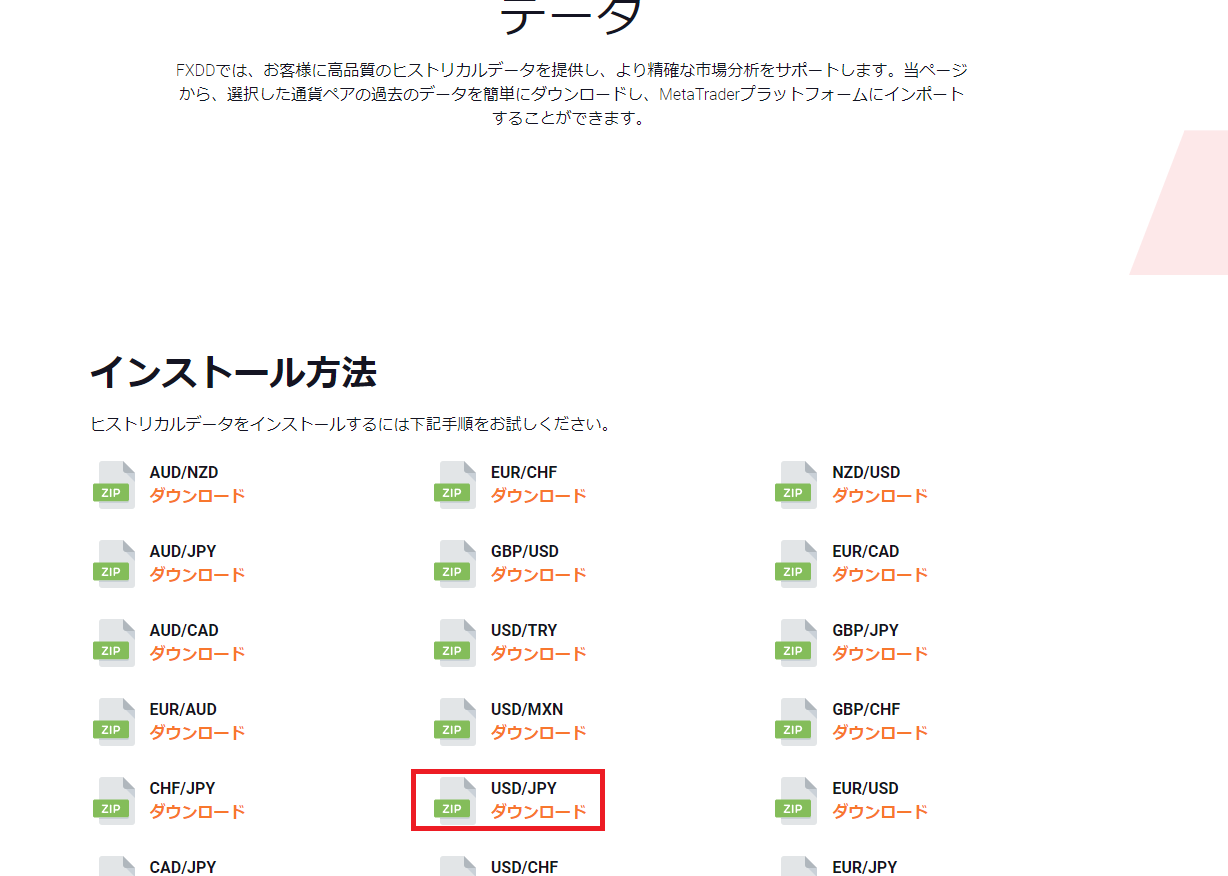
Task: Click the EUR/CHF ZIP file icon
Action: click(455, 482)
